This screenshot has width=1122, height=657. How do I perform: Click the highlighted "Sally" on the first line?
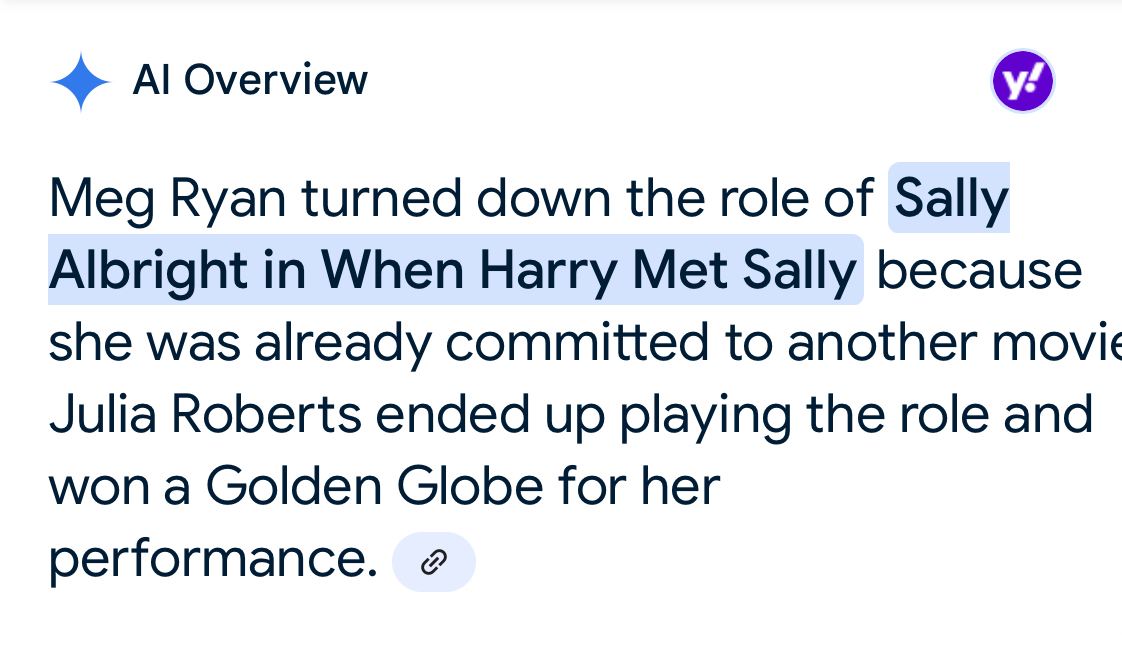[950, 199]
